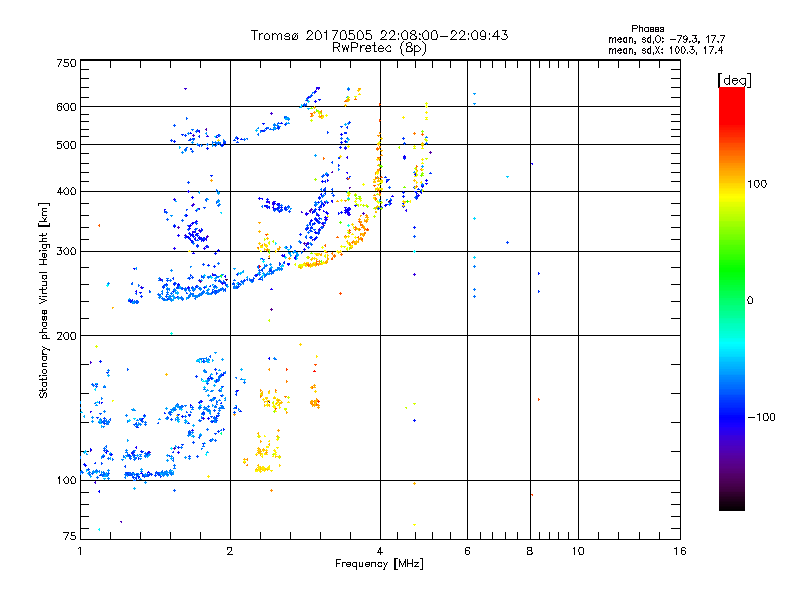Click the "Phases" statistics heading
The image size is (800, 600).
tap(647, 29)
